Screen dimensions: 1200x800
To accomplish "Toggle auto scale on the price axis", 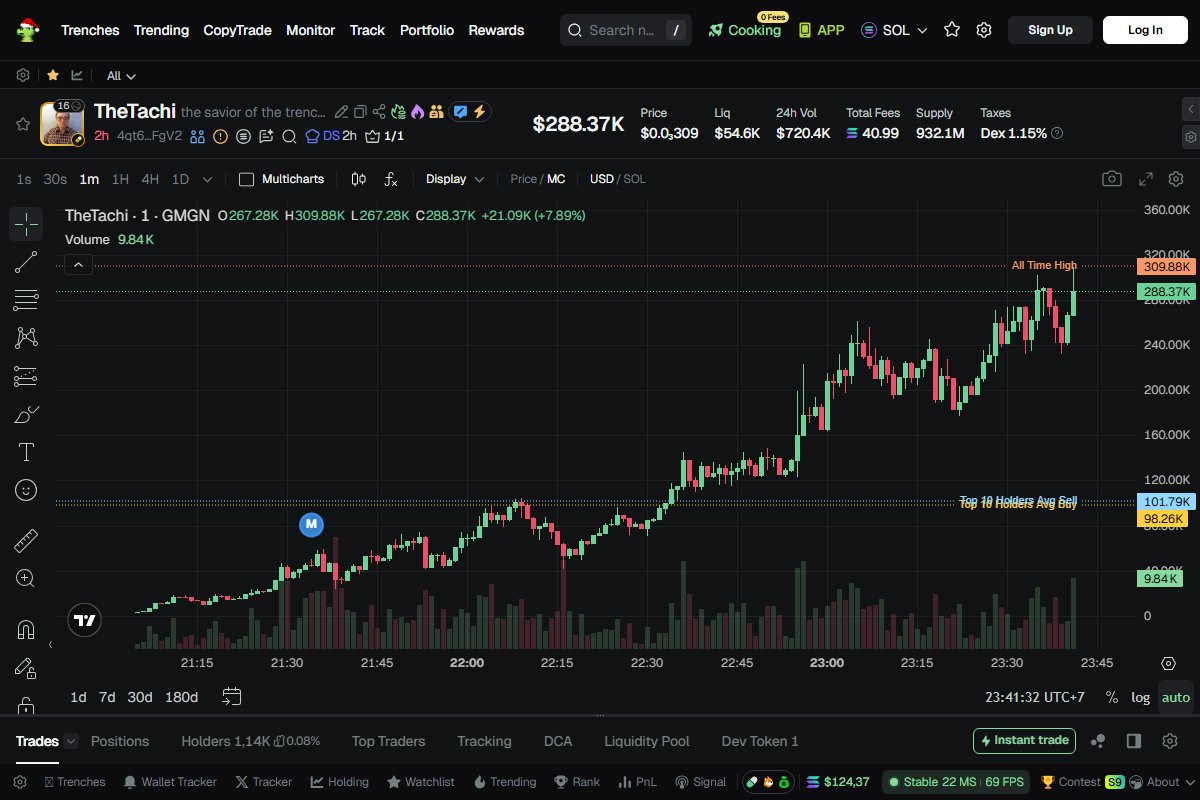I will [1175, 697].
